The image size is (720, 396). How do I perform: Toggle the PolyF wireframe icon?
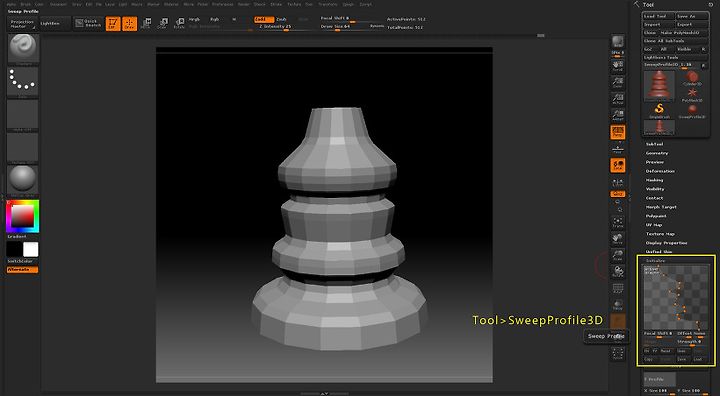click(x=618, y=289)
